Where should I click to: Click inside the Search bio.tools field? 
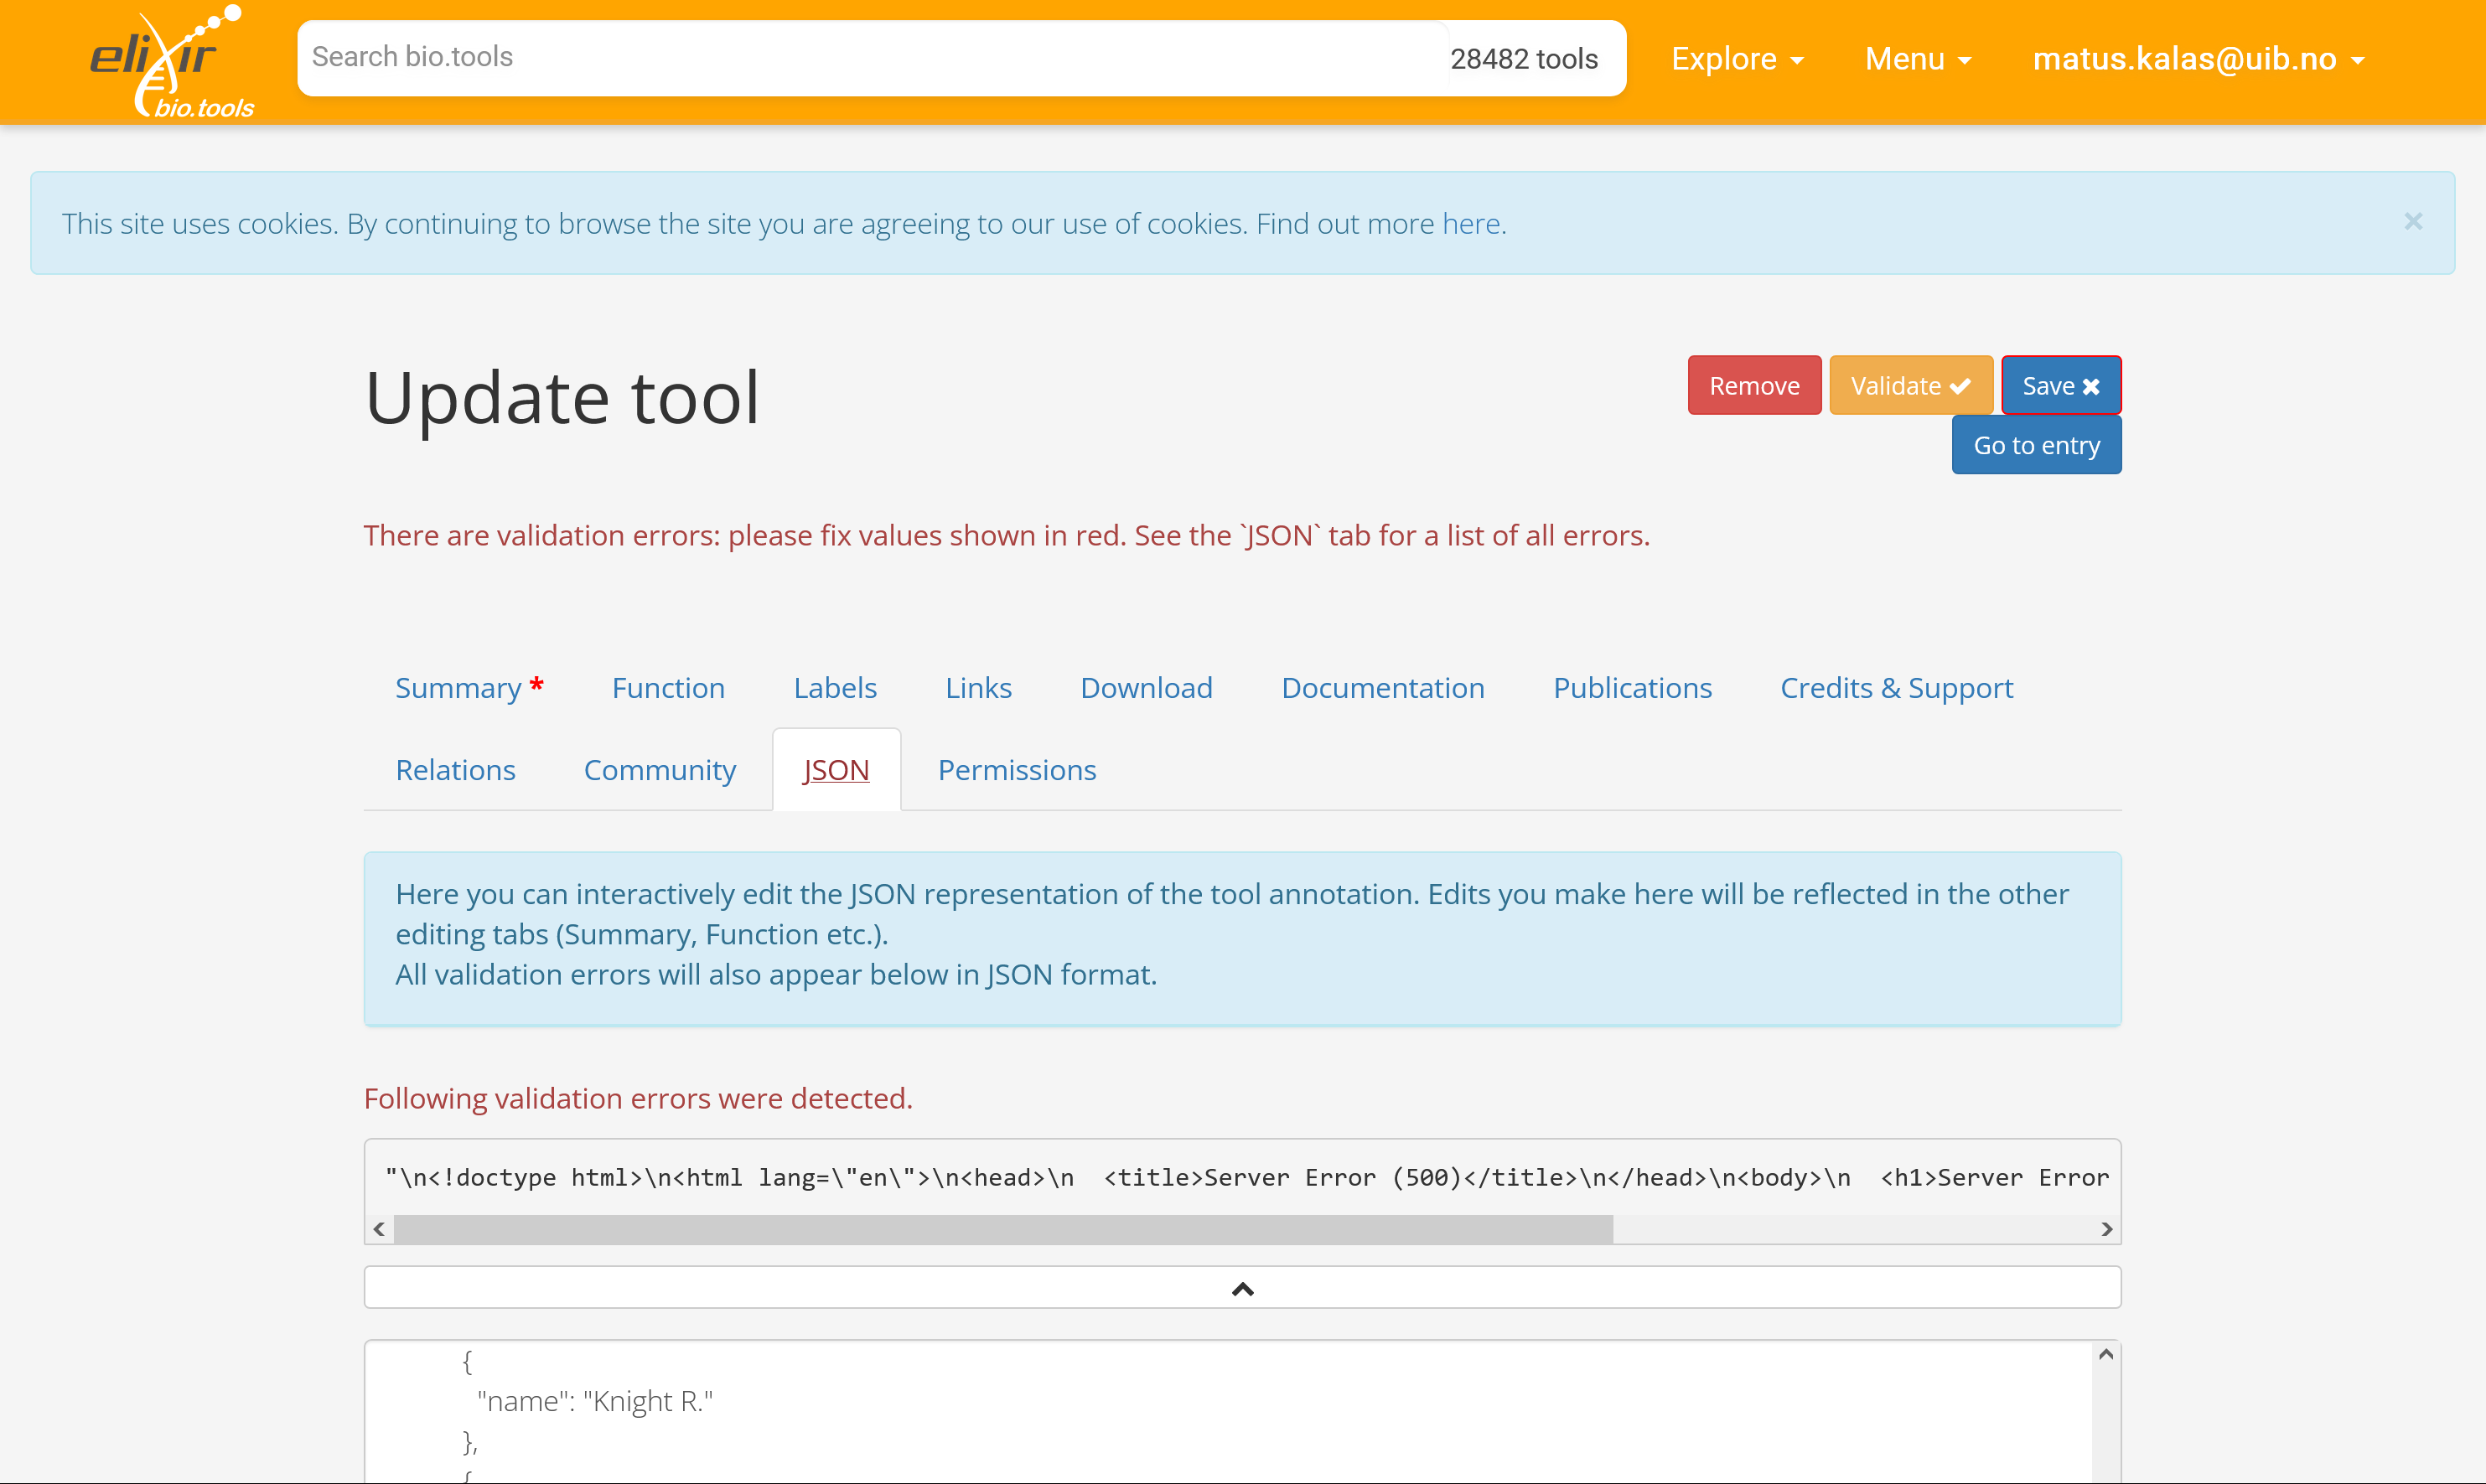(800, 57)
